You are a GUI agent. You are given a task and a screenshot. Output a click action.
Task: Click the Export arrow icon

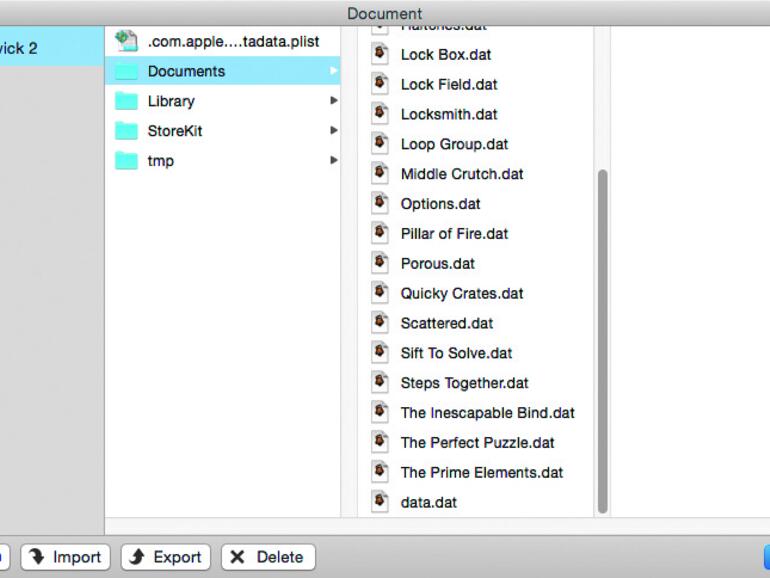click(137, 556)
